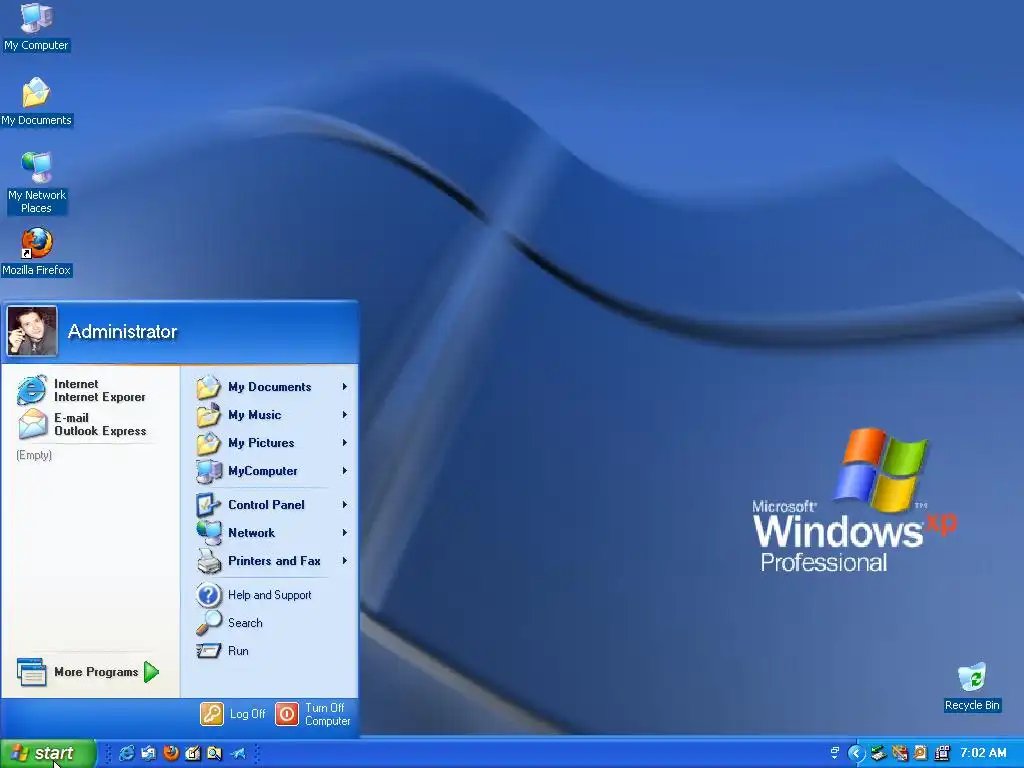Click the Log Off button
This screenshot has height=768, width=1024.
233,714
